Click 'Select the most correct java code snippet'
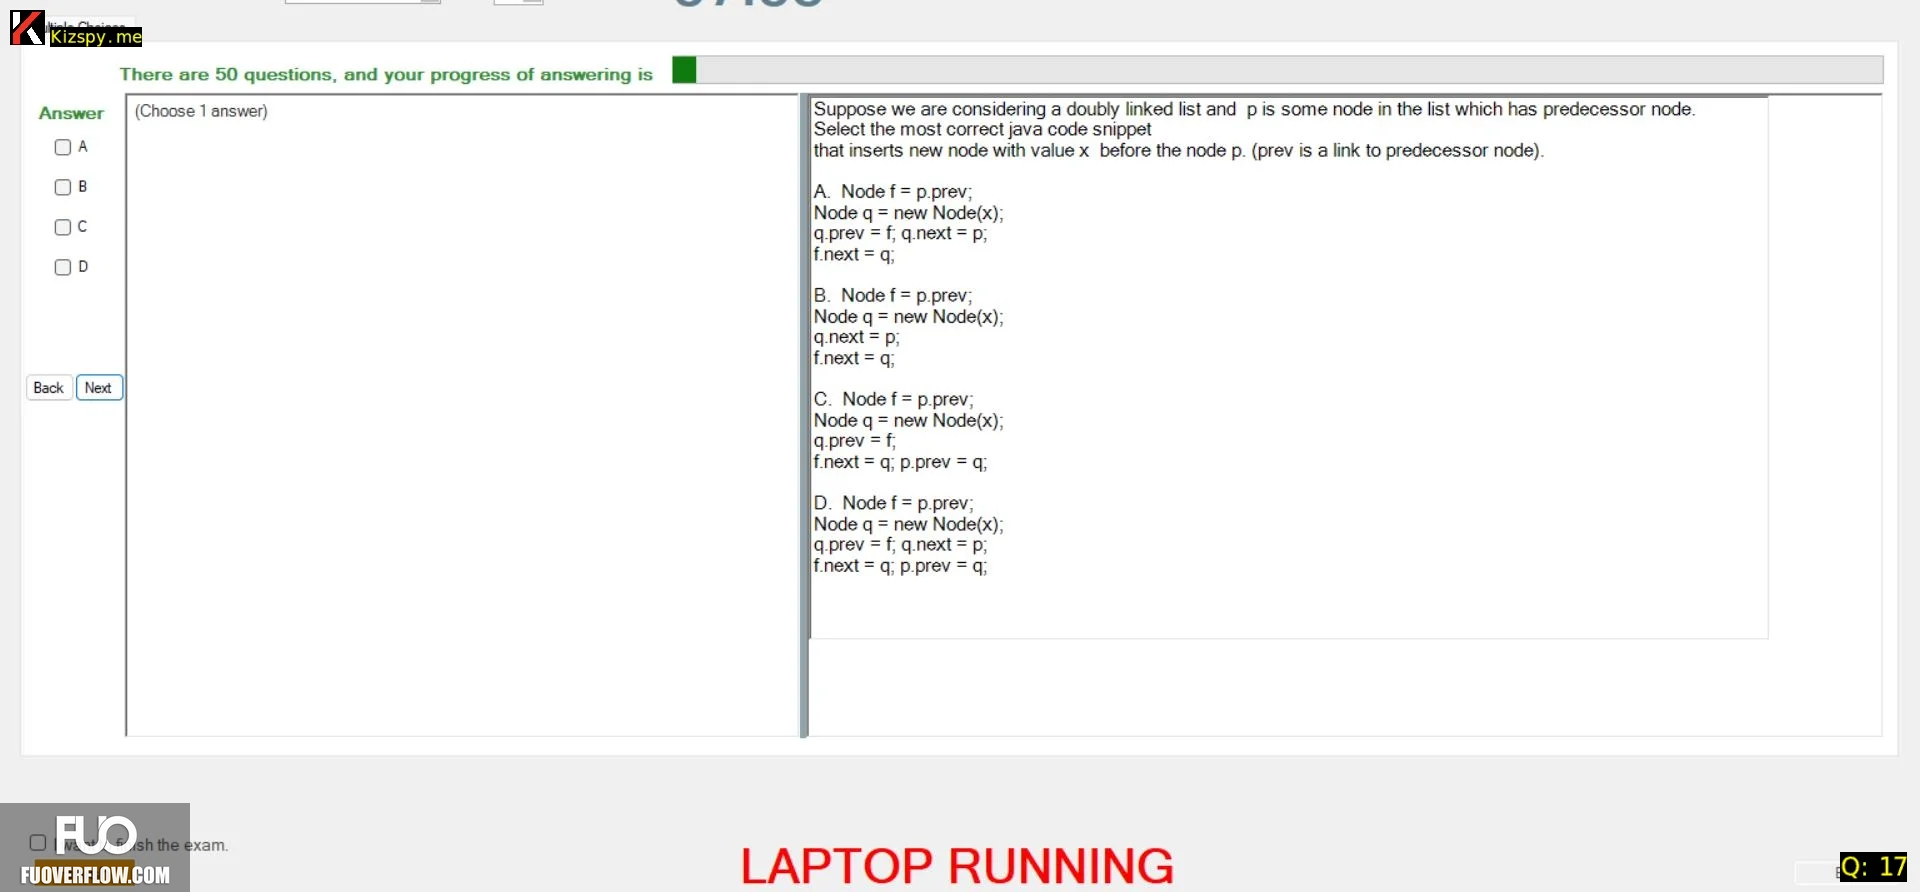 [x=982, y=129]
